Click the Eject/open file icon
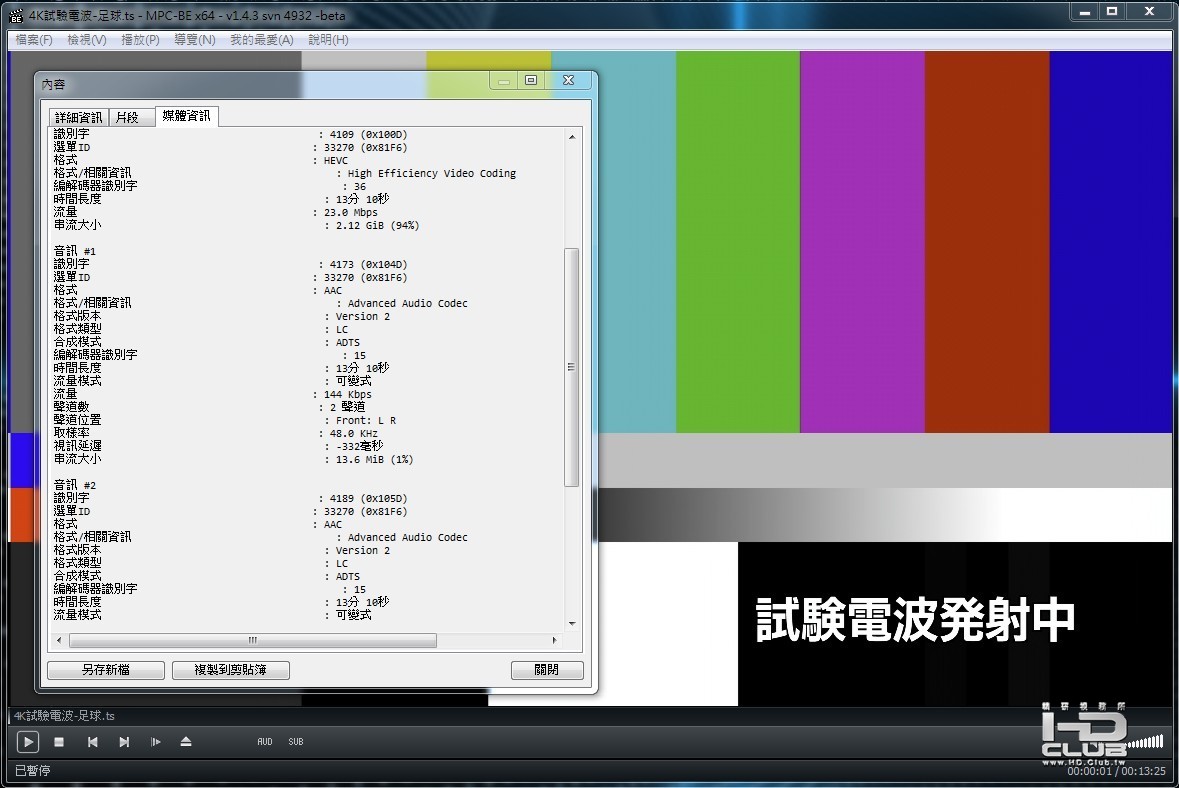The width and height of the screenshot is (1179, 788). [x=186, y=742]
